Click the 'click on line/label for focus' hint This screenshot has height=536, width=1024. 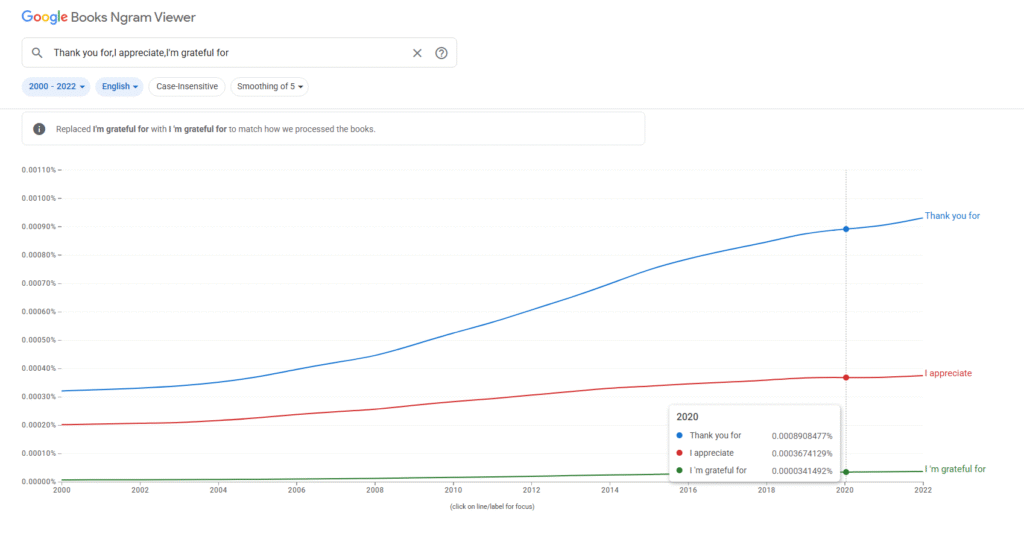pos(492,507)
